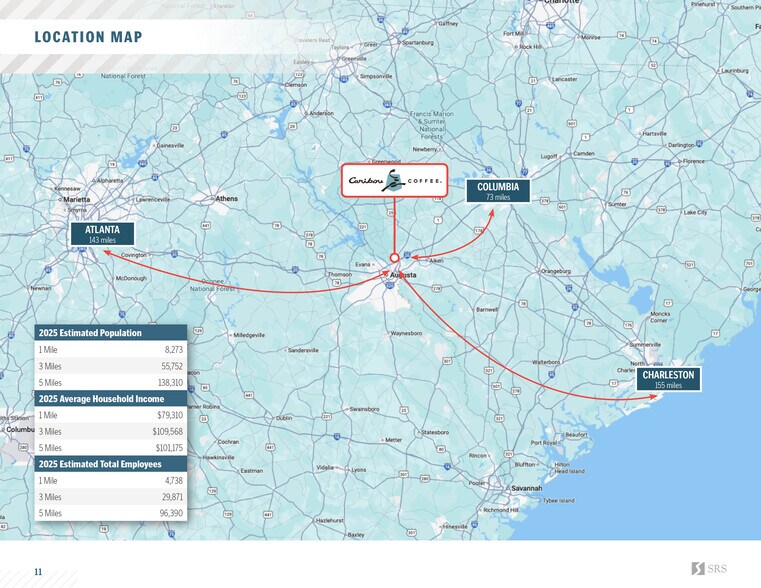Select the ATLANTA 143 miles label
Screen dimensions: 761x588
[x=103, y=235]
